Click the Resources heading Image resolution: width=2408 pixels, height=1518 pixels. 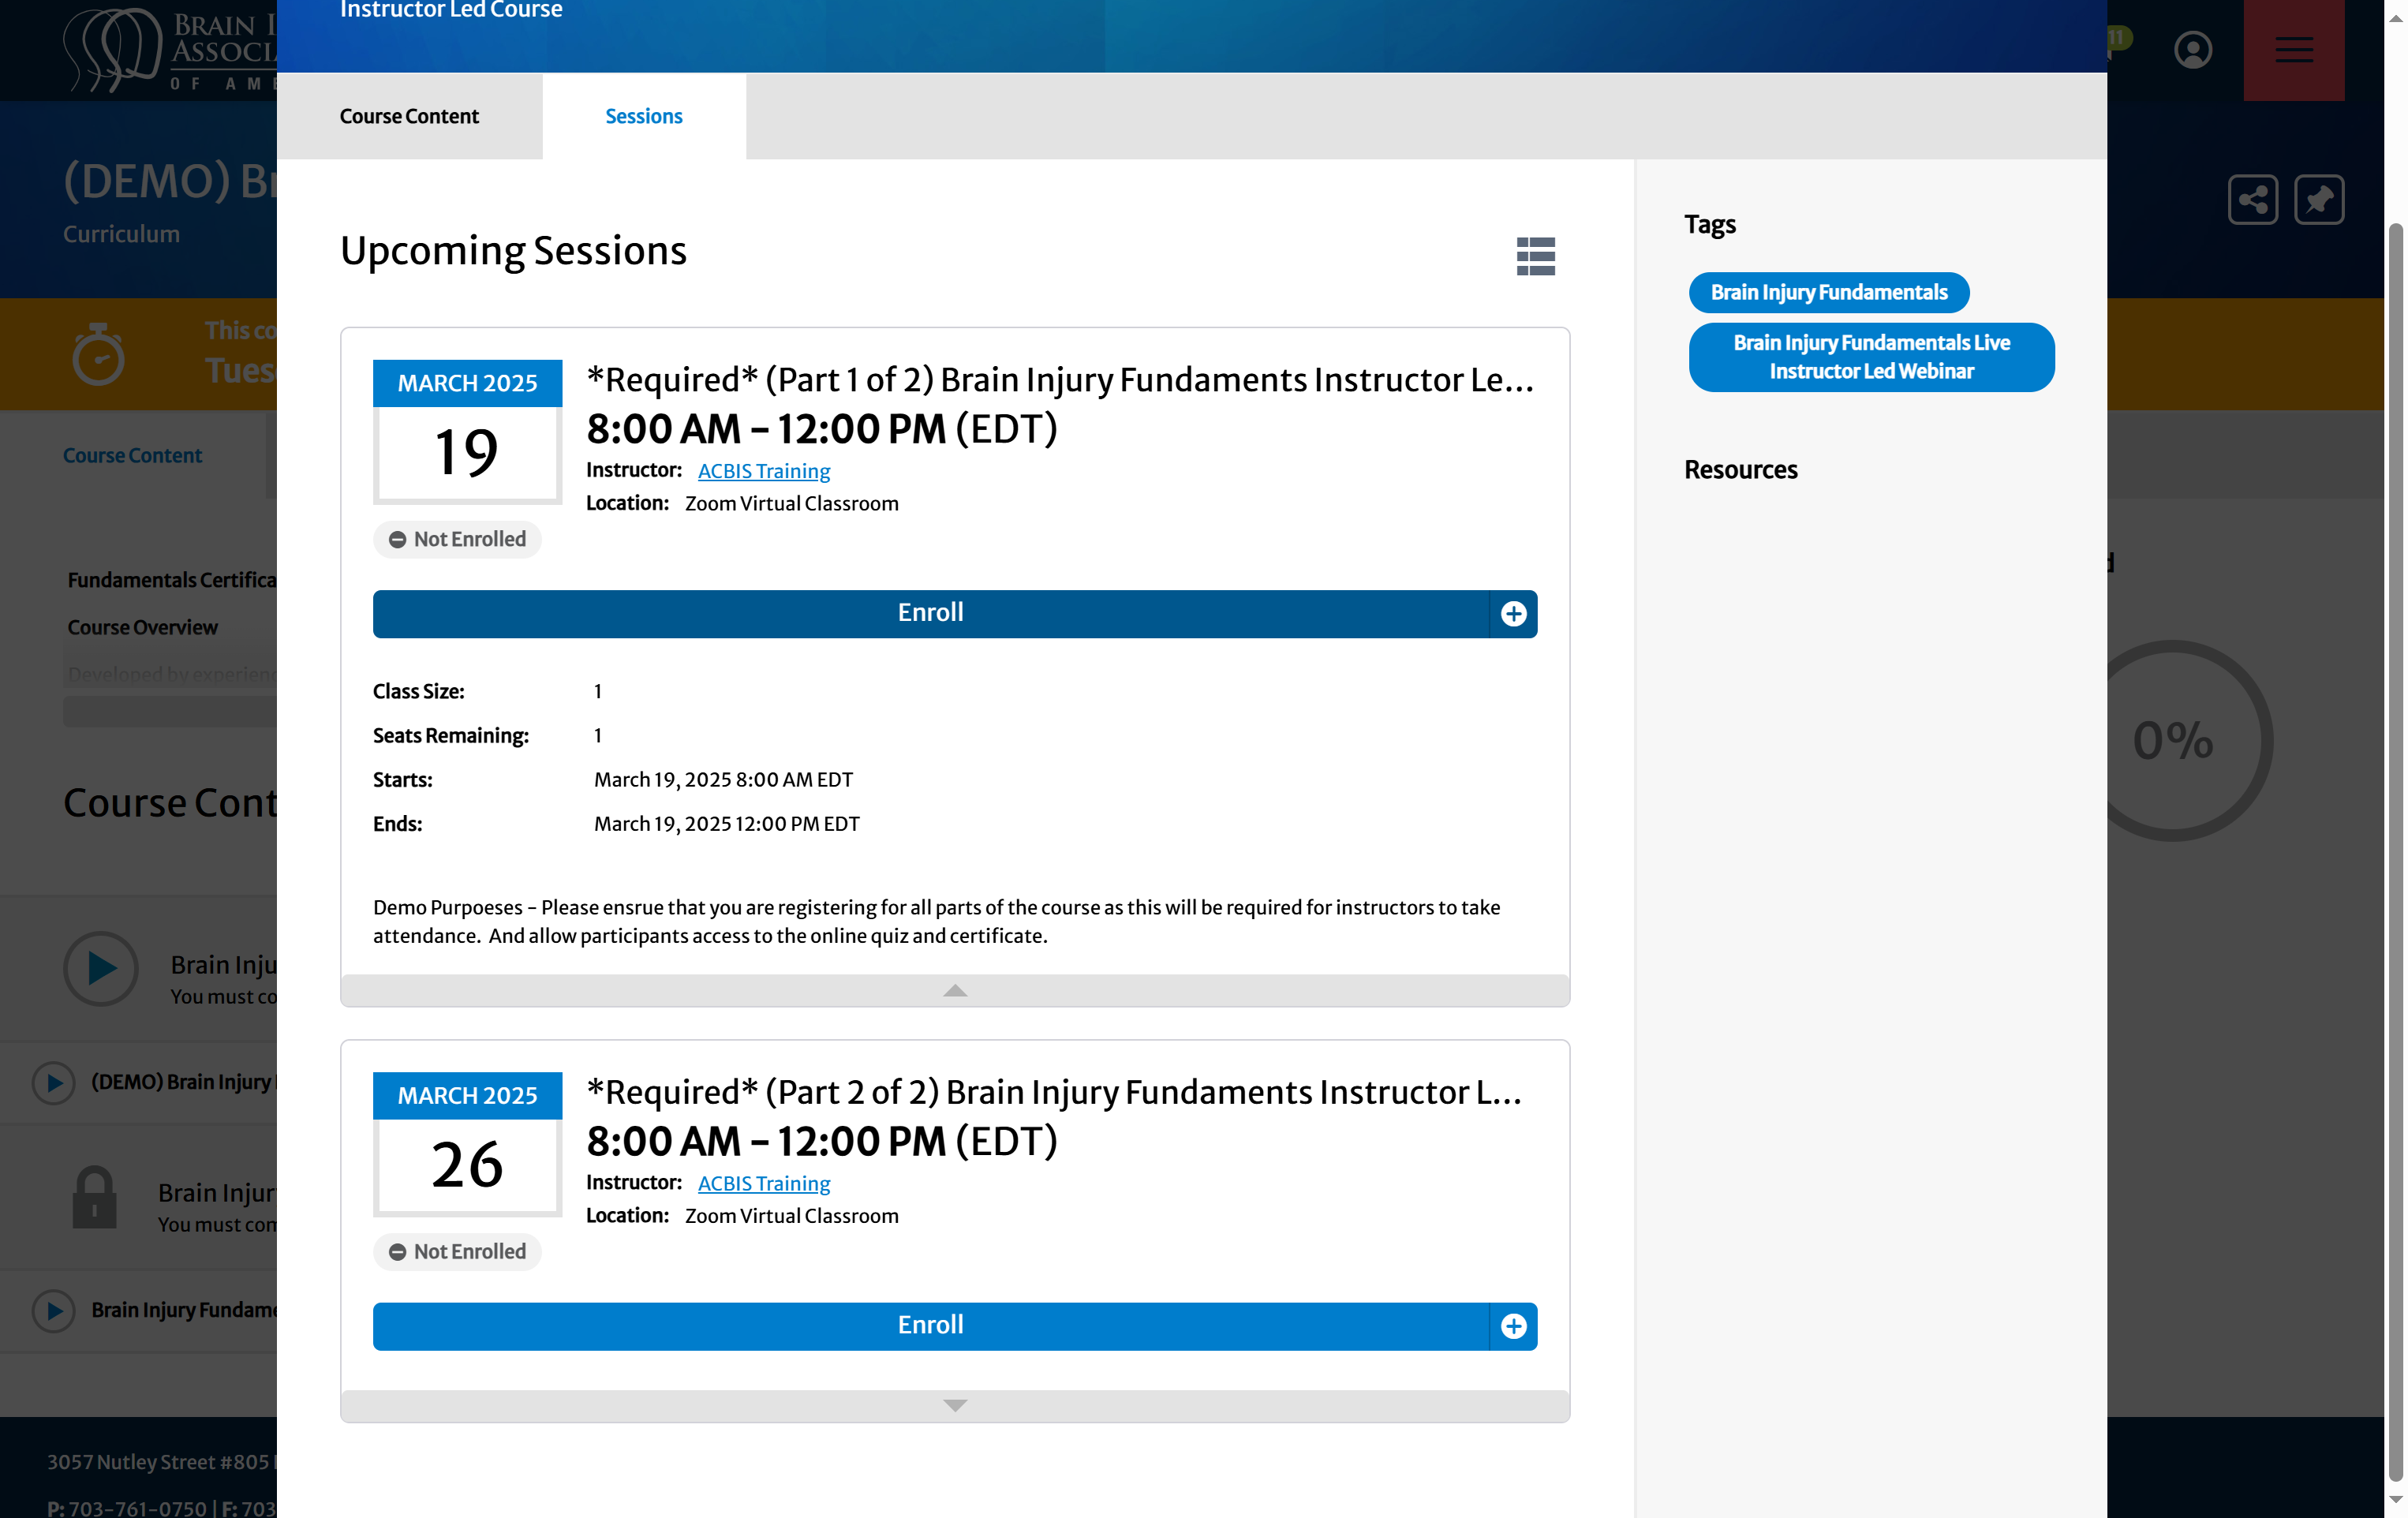coord(1740,469)
